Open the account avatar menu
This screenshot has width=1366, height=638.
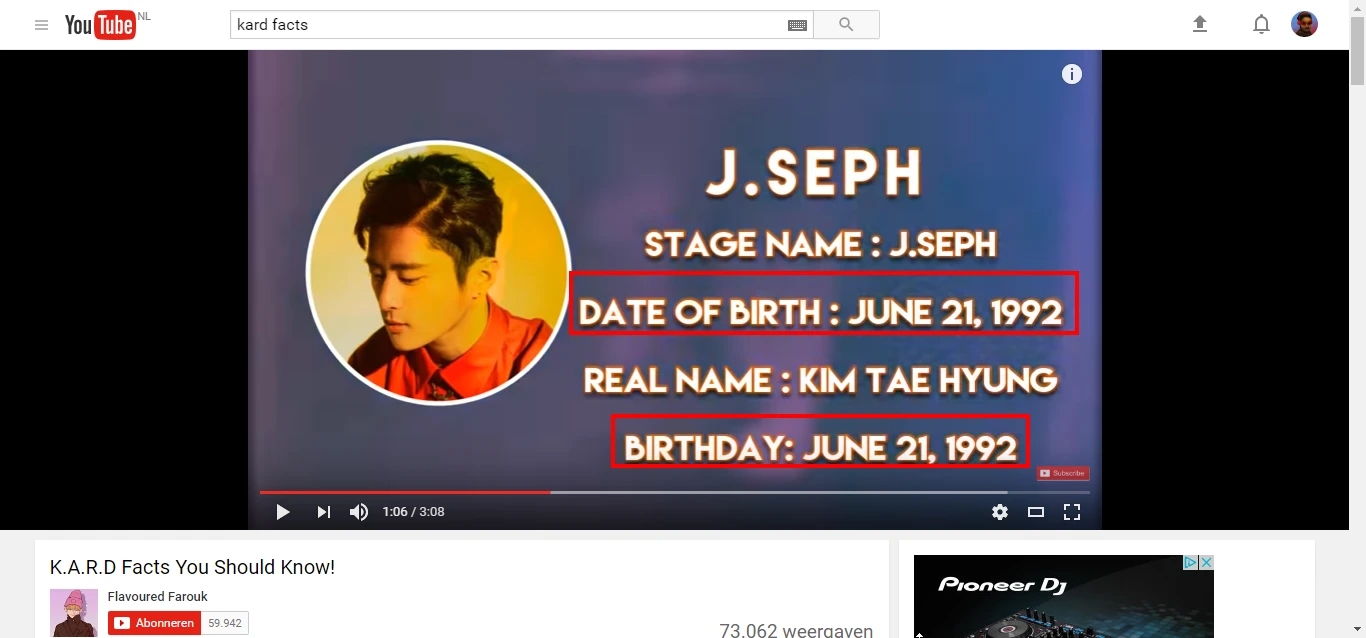[1304, 24]
